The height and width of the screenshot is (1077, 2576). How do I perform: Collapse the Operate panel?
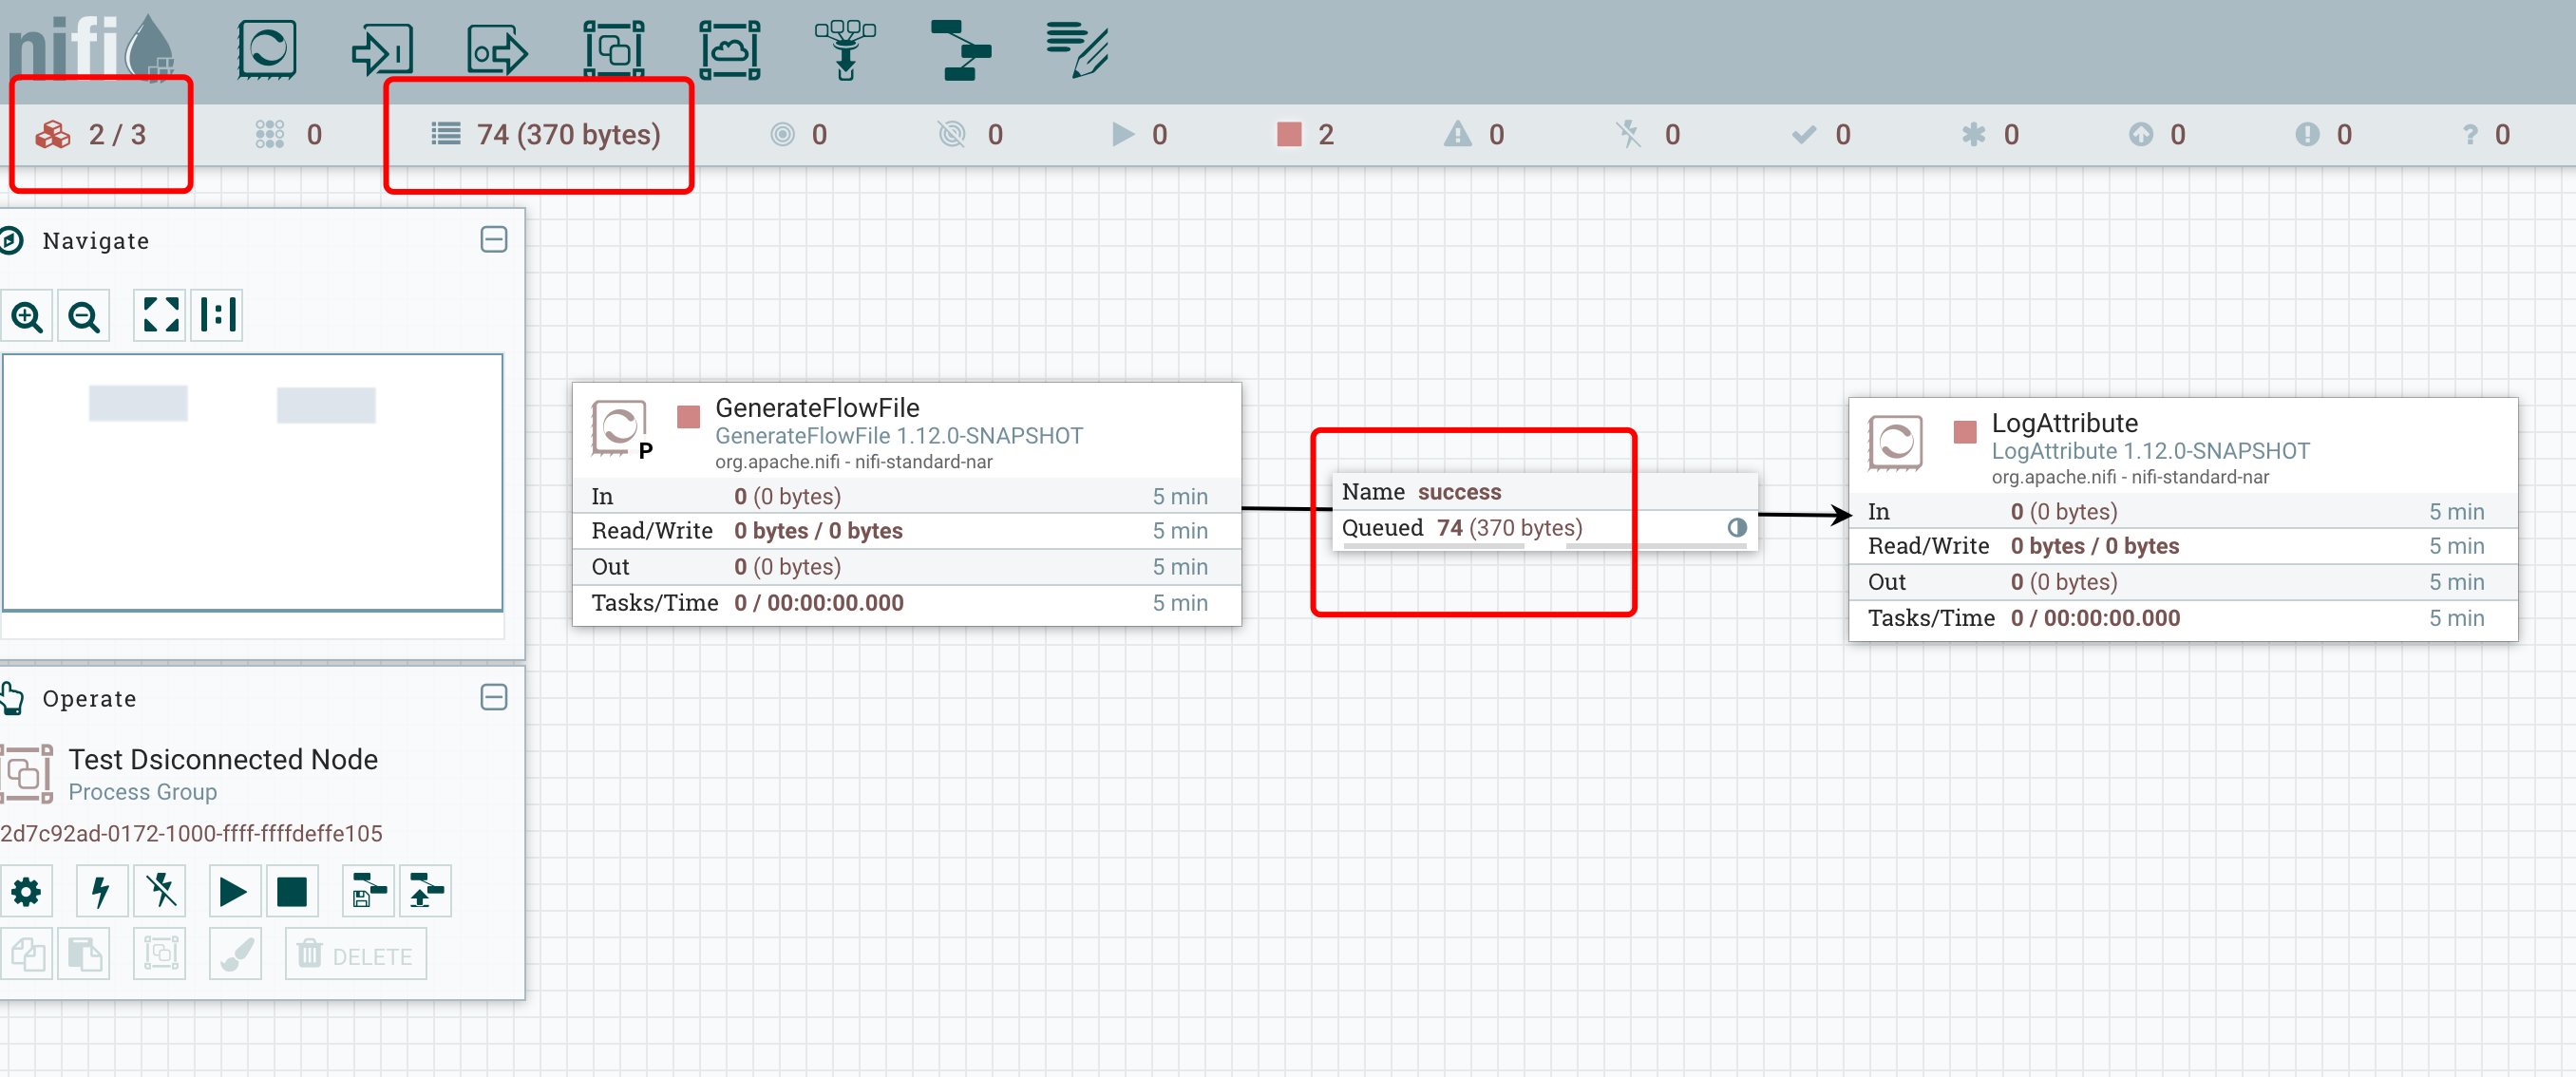494,698
